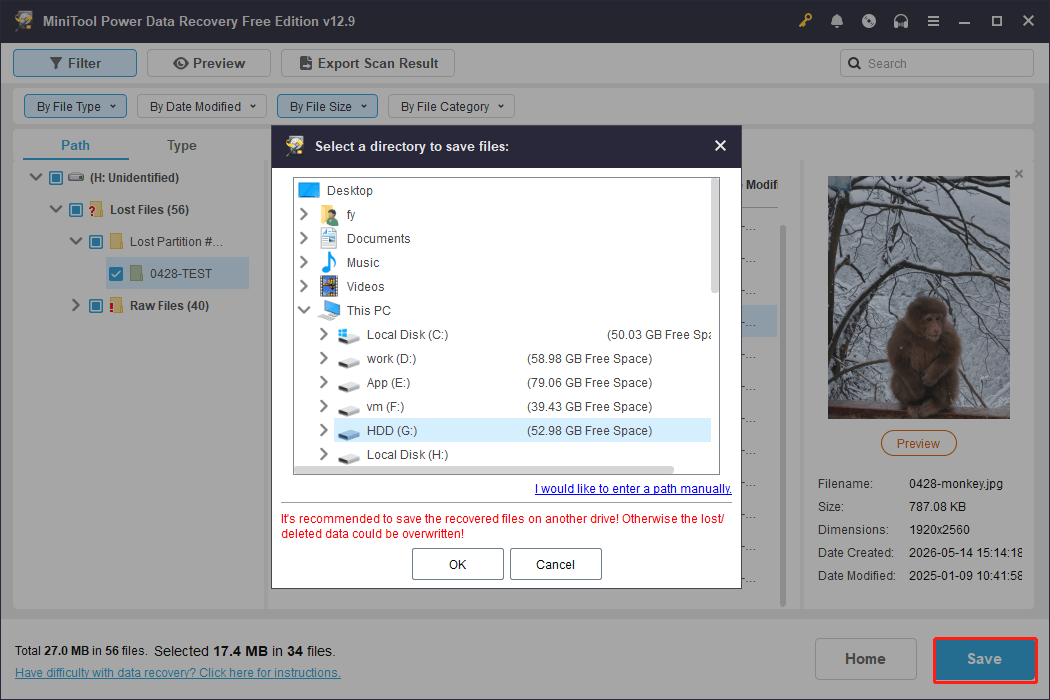
Task: Toggle checkbox for H: Unidentified drive
Action: tap(56, 178)
